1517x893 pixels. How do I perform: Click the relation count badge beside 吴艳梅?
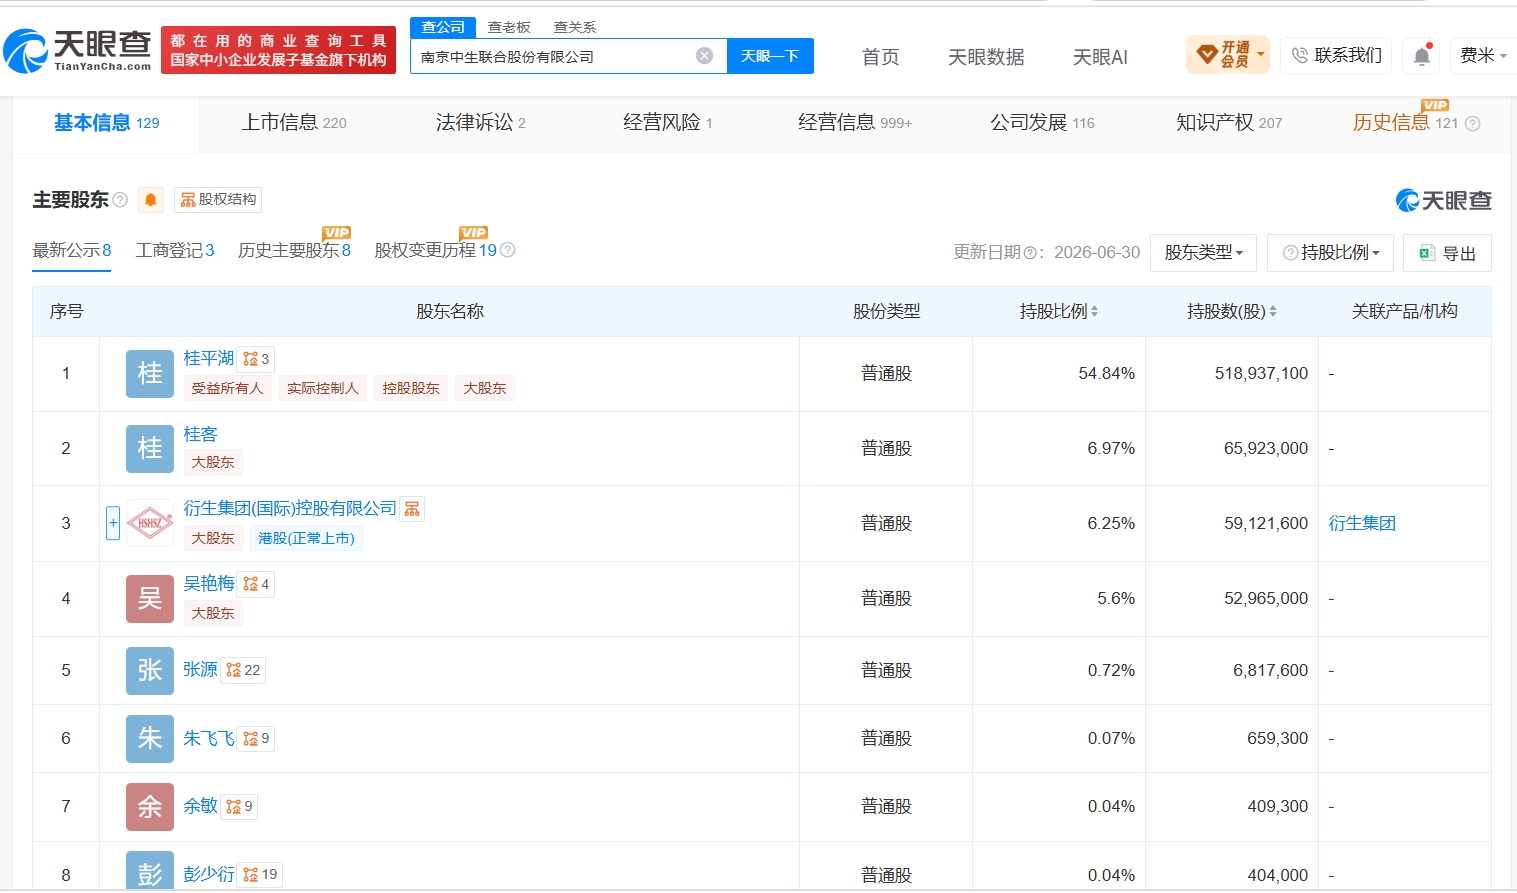pos(256,584)
